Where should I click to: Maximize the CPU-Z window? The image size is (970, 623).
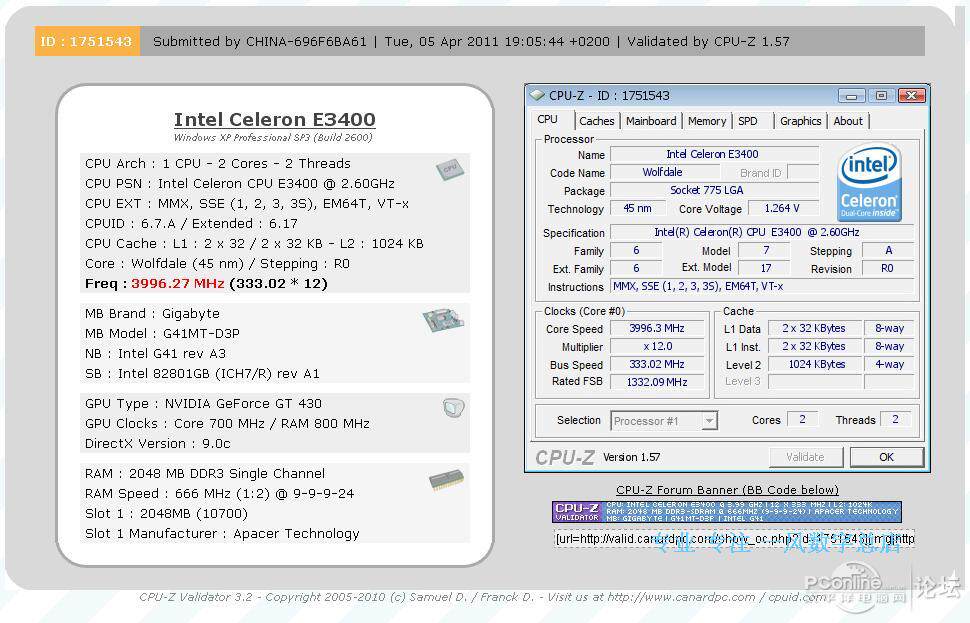point(881,96)
